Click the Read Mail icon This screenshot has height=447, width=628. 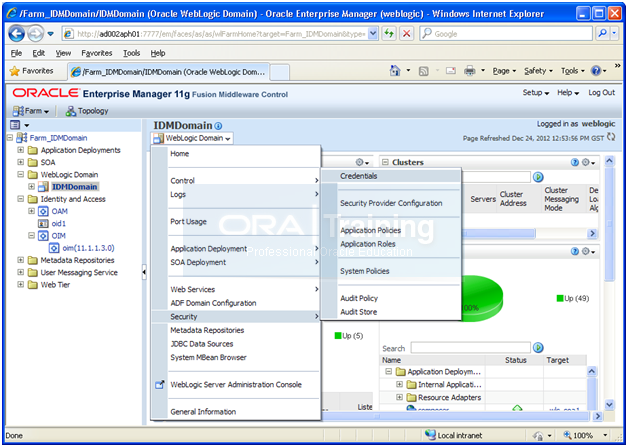pos(451,71)
